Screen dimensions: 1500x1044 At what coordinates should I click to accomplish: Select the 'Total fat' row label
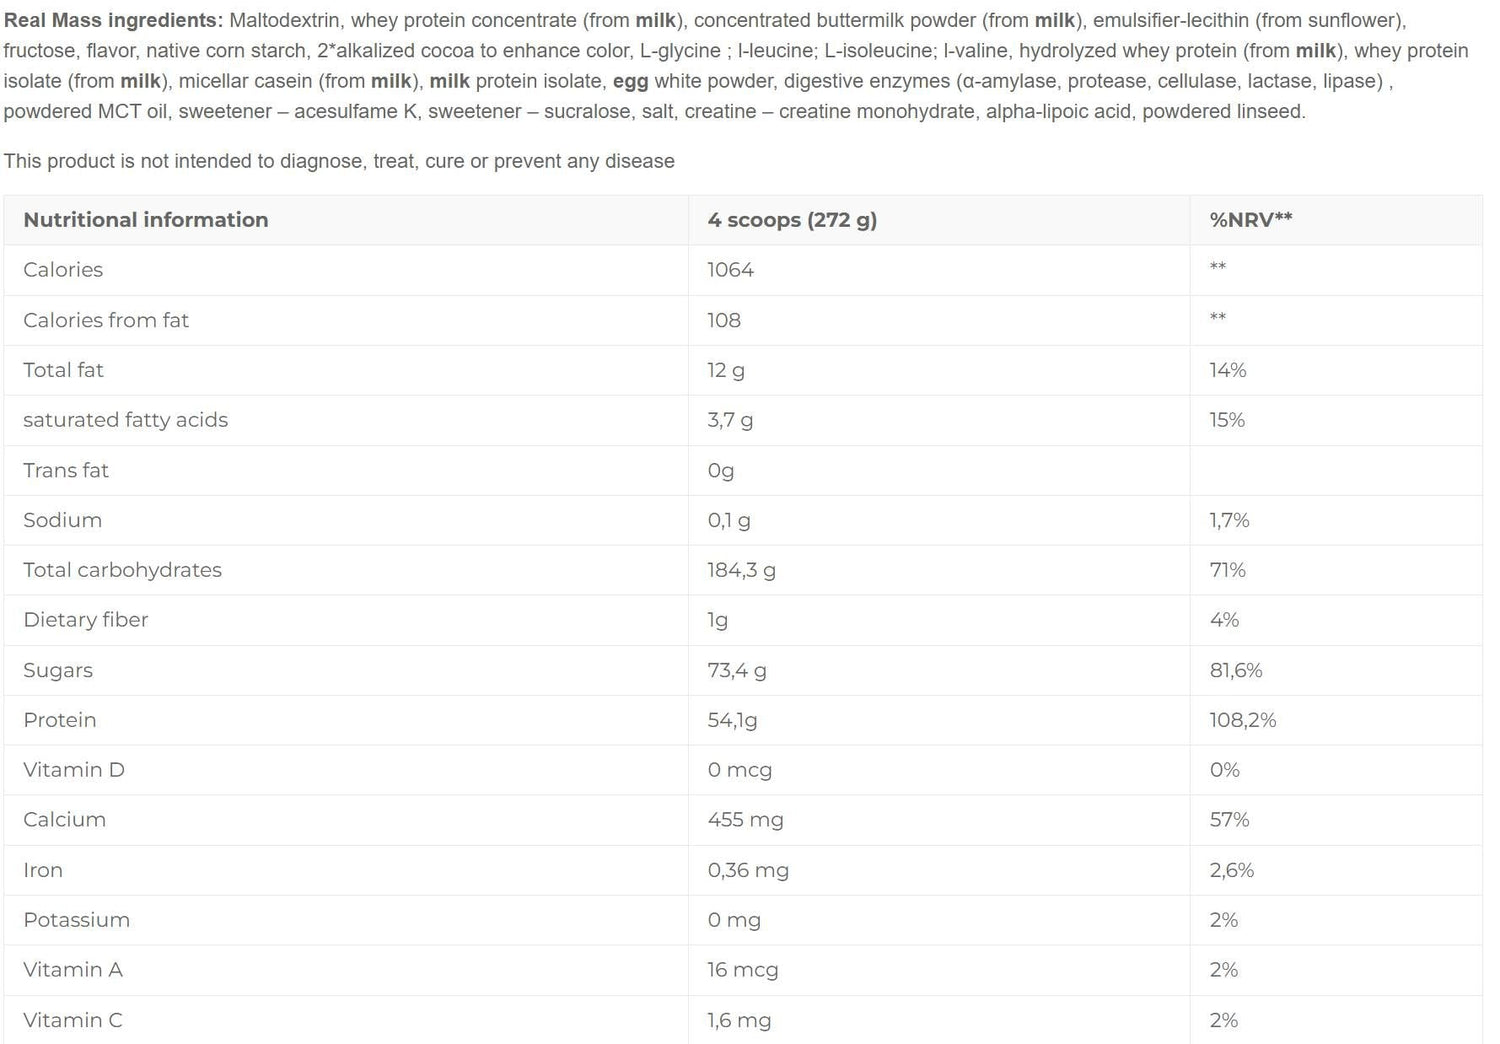(63, 370)
